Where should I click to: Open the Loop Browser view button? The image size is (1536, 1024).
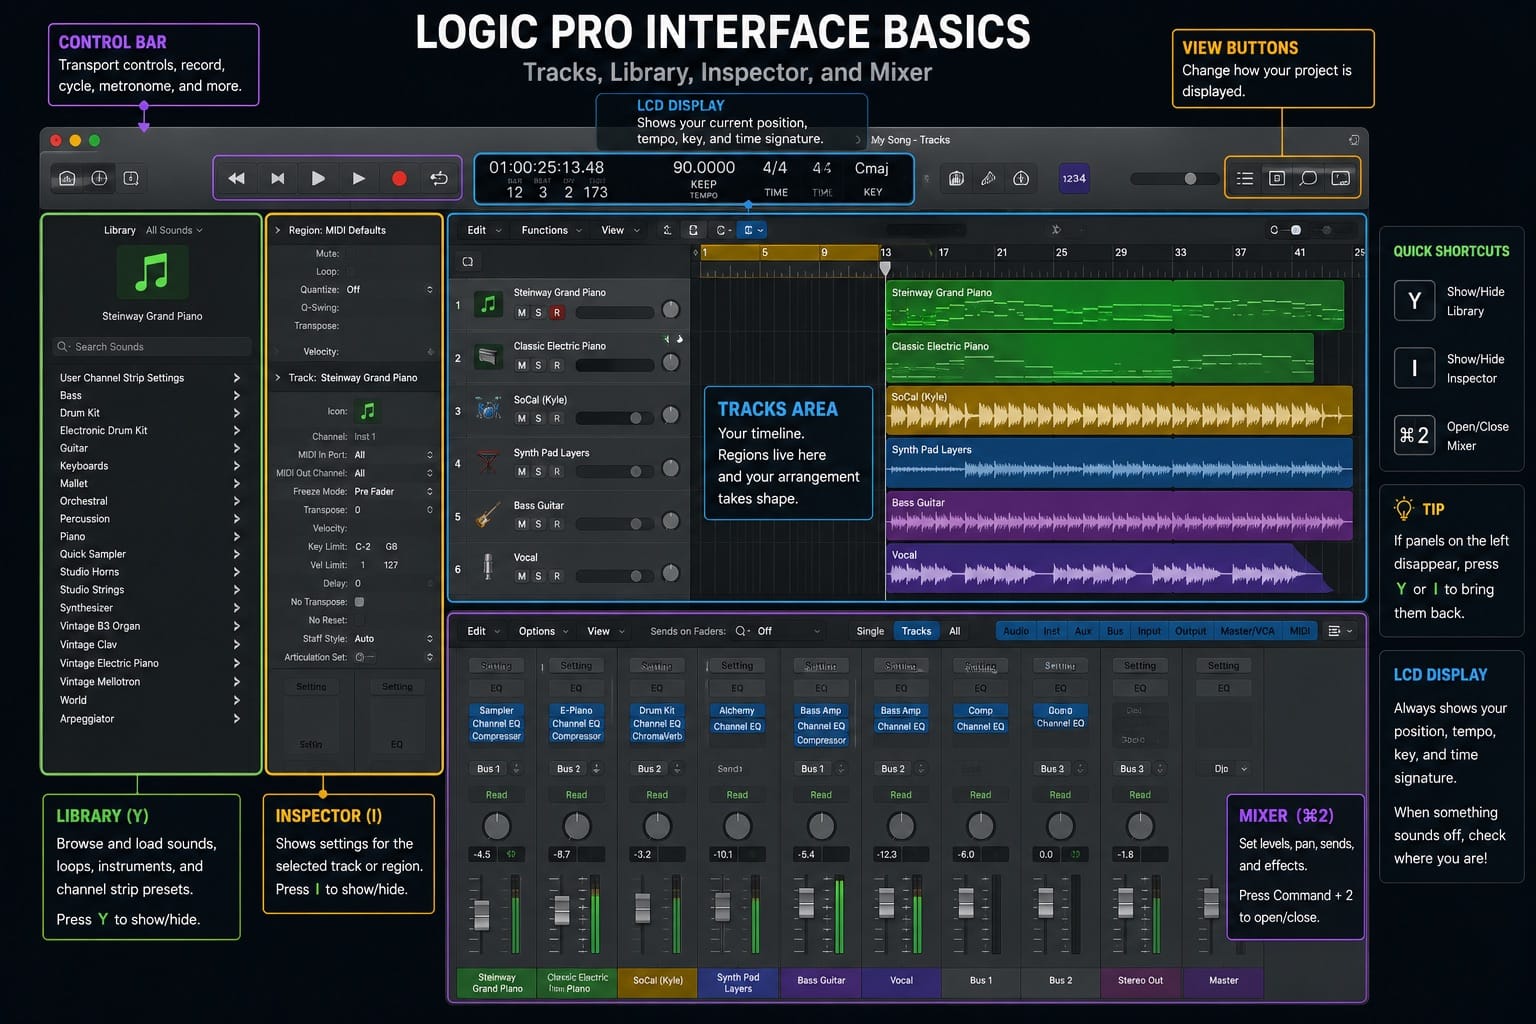tap(1308, 178)
